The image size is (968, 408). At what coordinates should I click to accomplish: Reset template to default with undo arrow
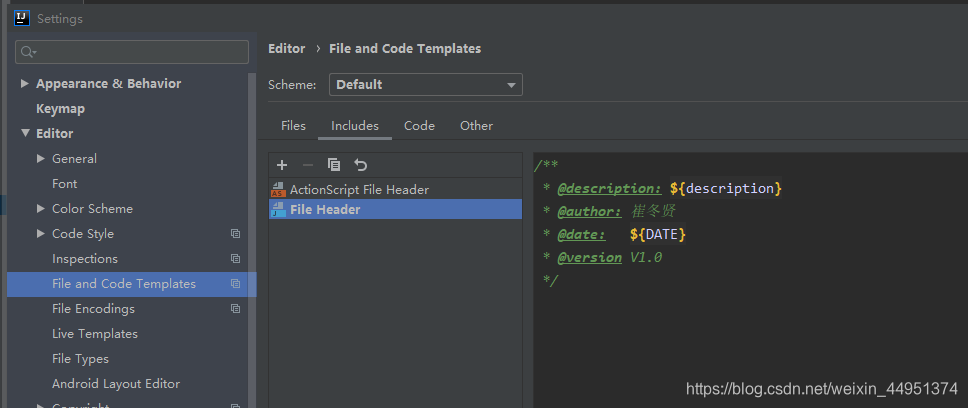[x=361, y=165]
